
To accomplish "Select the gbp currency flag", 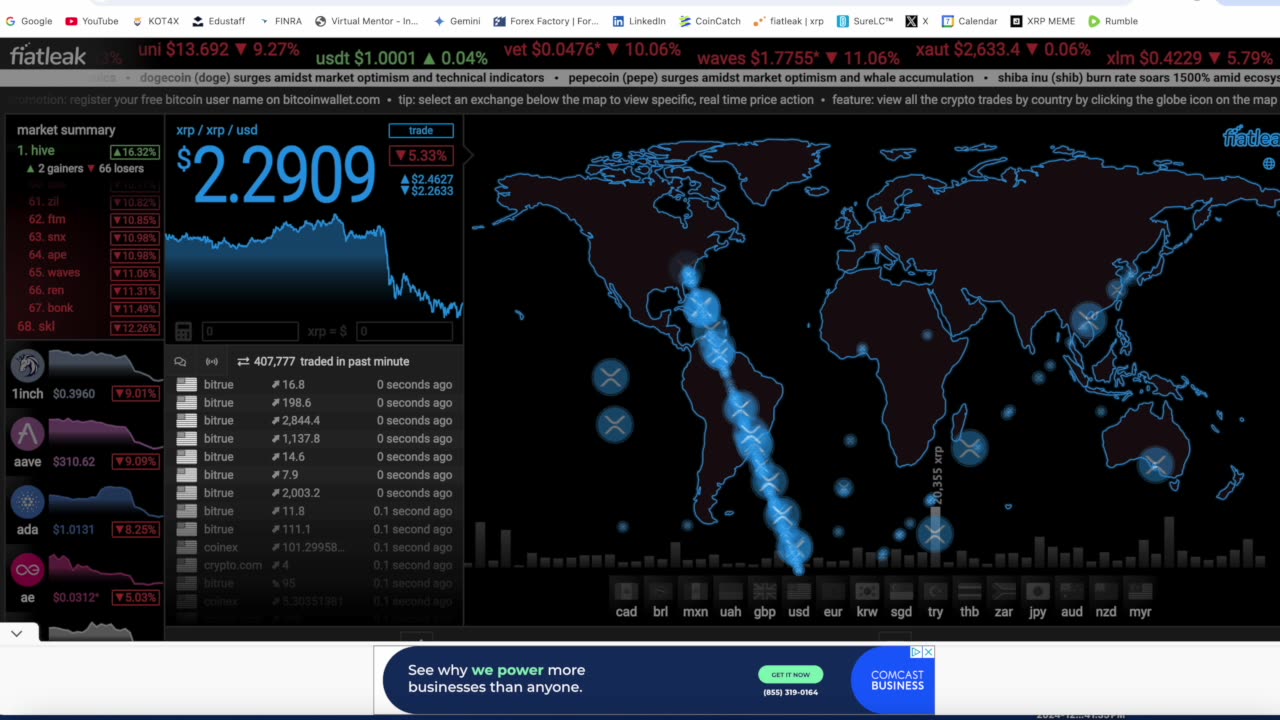I will point(764,591).
